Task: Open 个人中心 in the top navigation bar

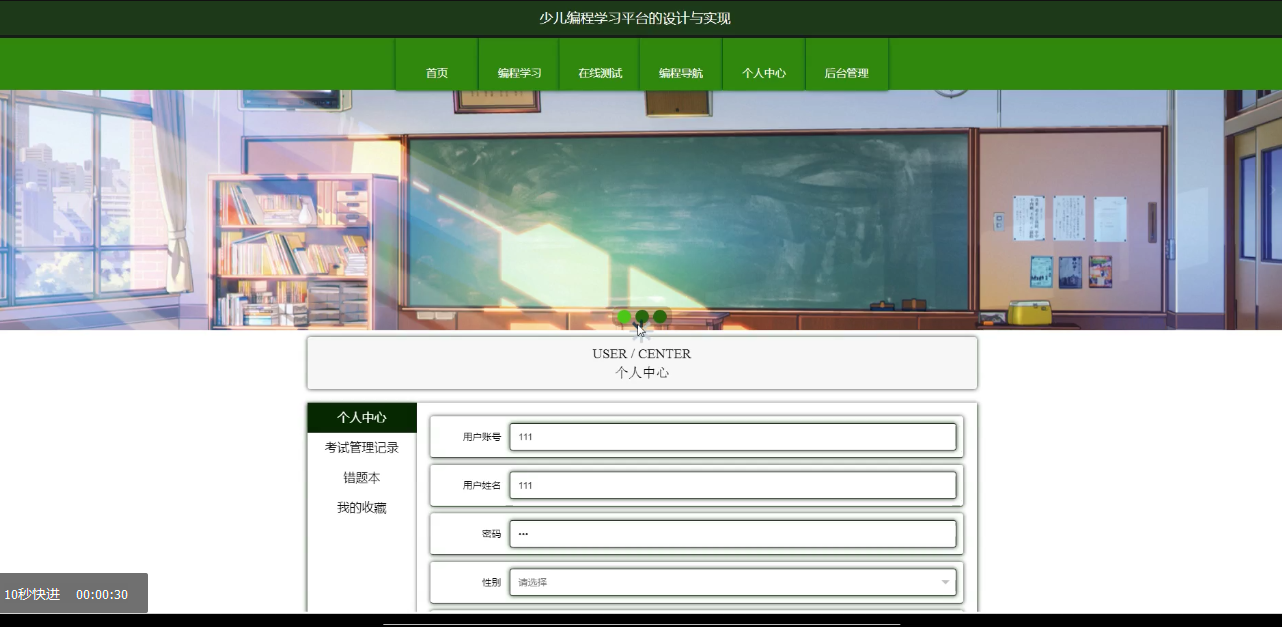Action: [x=763, y=65]
